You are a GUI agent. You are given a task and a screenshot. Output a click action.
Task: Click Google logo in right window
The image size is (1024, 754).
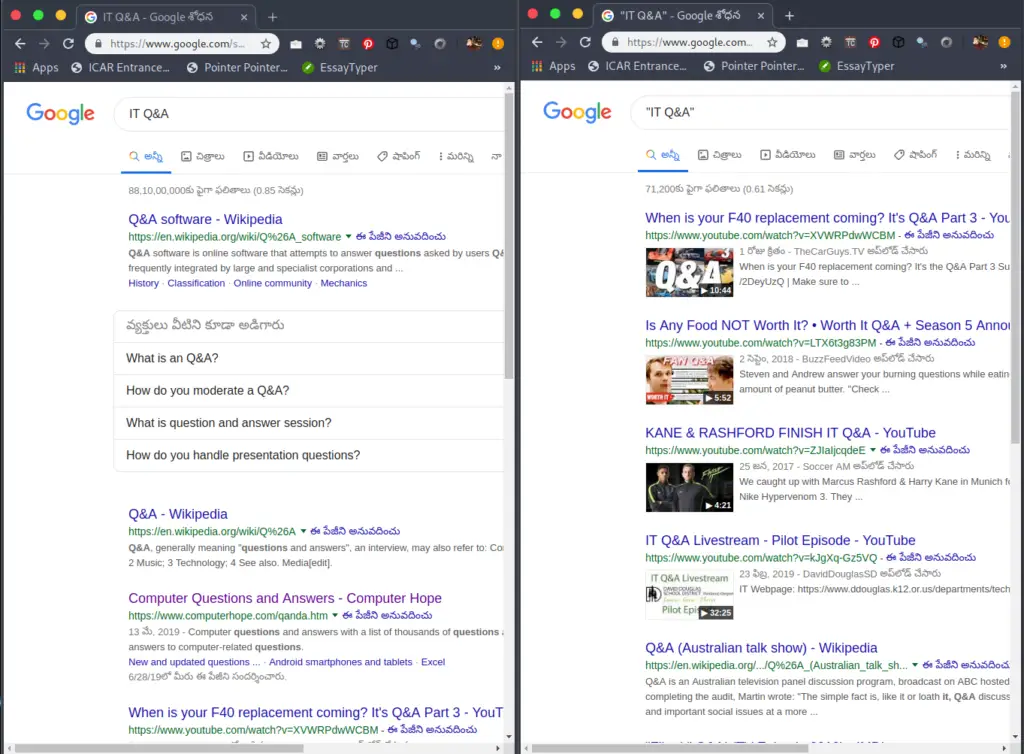click(x=577, y=112)
